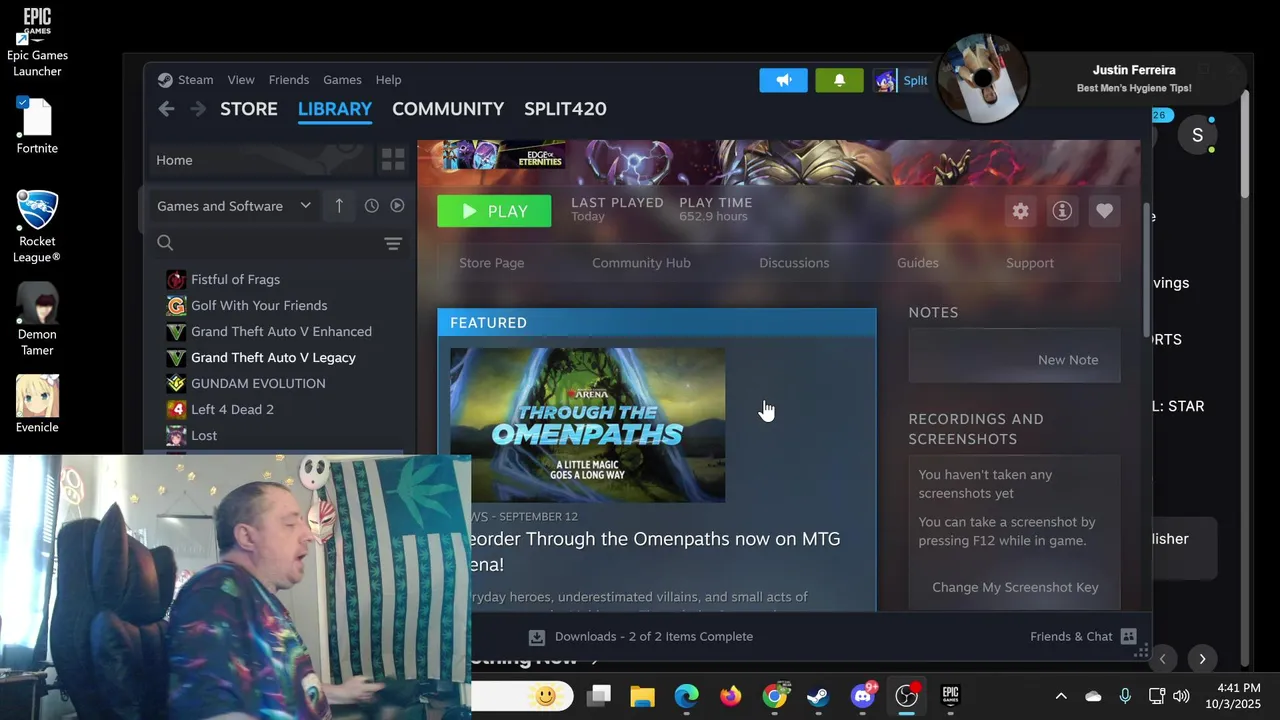Open the green bell notifications button
Image resolution: width=1280 pixels, height=720 pixels.
840,80
